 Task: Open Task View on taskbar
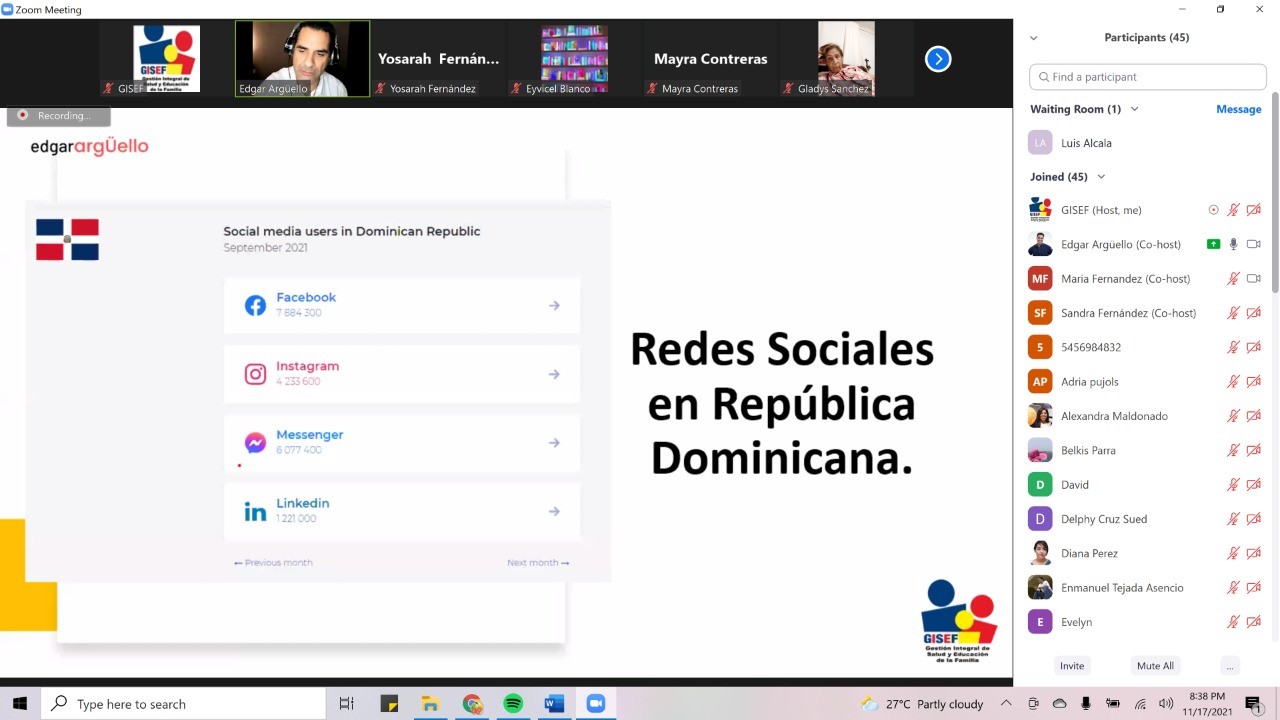click(x=347, y=704)
